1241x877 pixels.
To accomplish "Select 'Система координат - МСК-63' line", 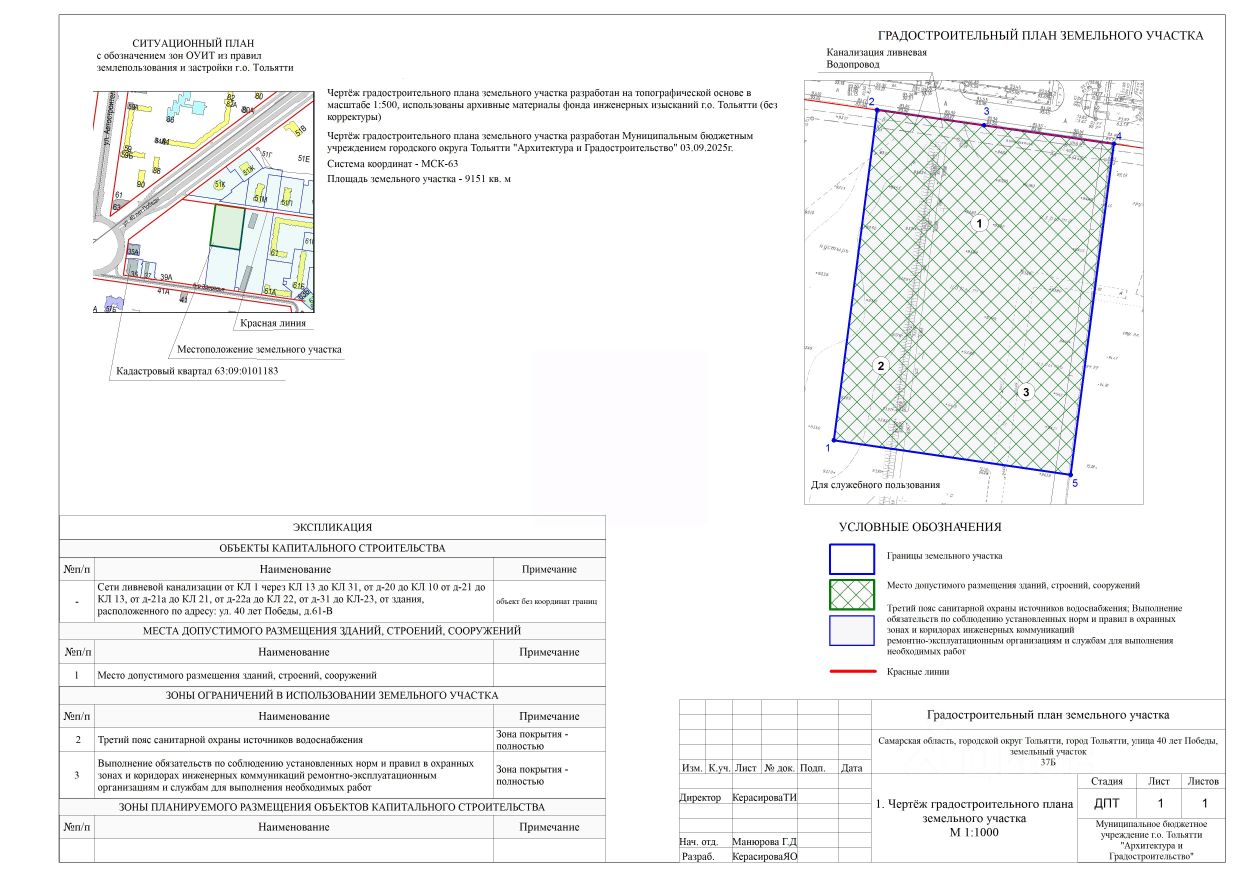I will 393,163.
